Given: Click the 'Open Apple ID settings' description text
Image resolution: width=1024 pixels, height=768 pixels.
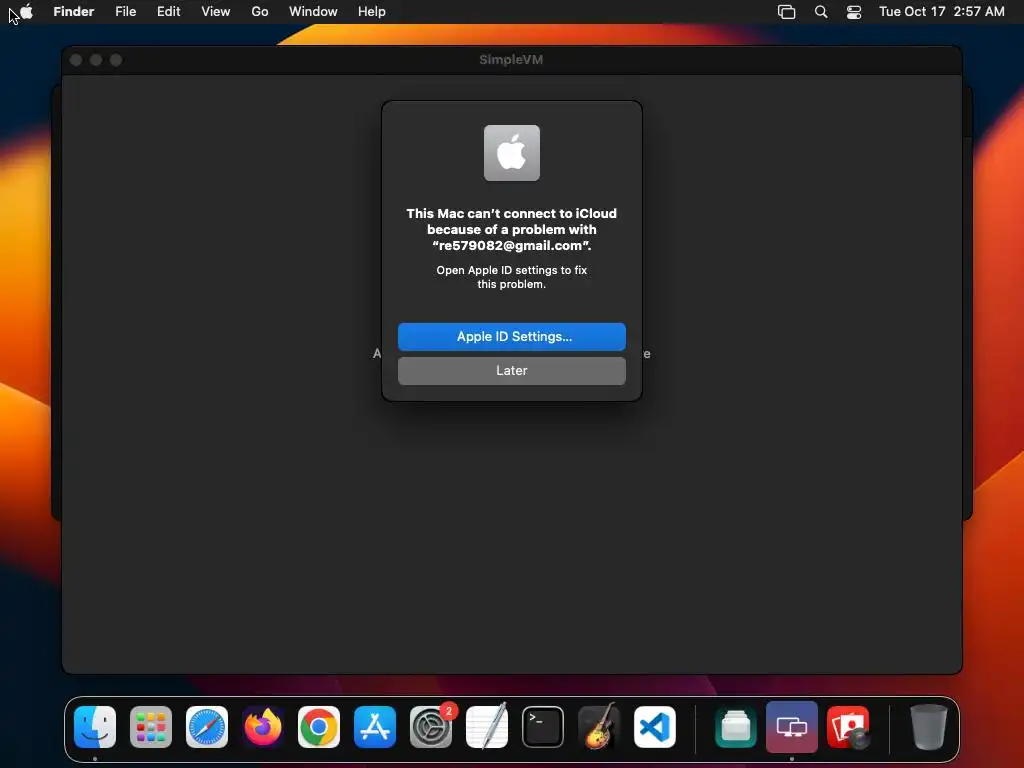Looking at the screenshot, I should tap(511, 277).
